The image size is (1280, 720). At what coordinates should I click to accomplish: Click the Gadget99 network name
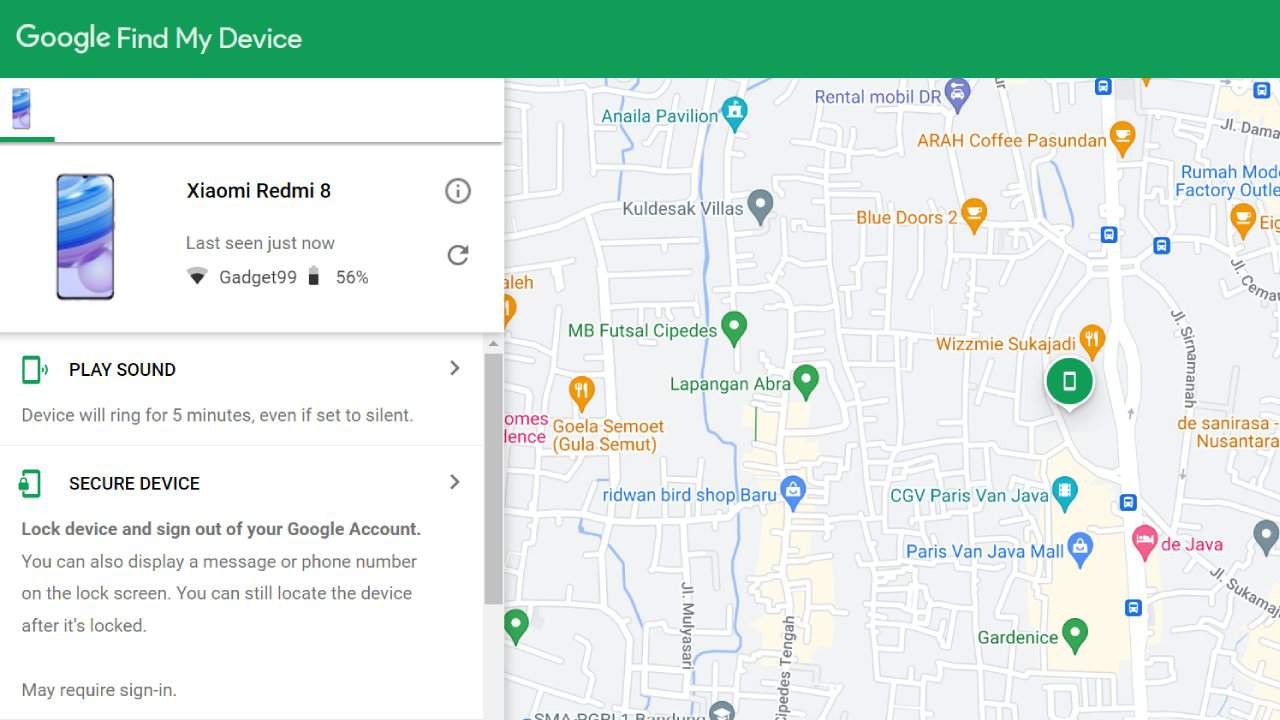pyautogui.click(x=258, y=278)
